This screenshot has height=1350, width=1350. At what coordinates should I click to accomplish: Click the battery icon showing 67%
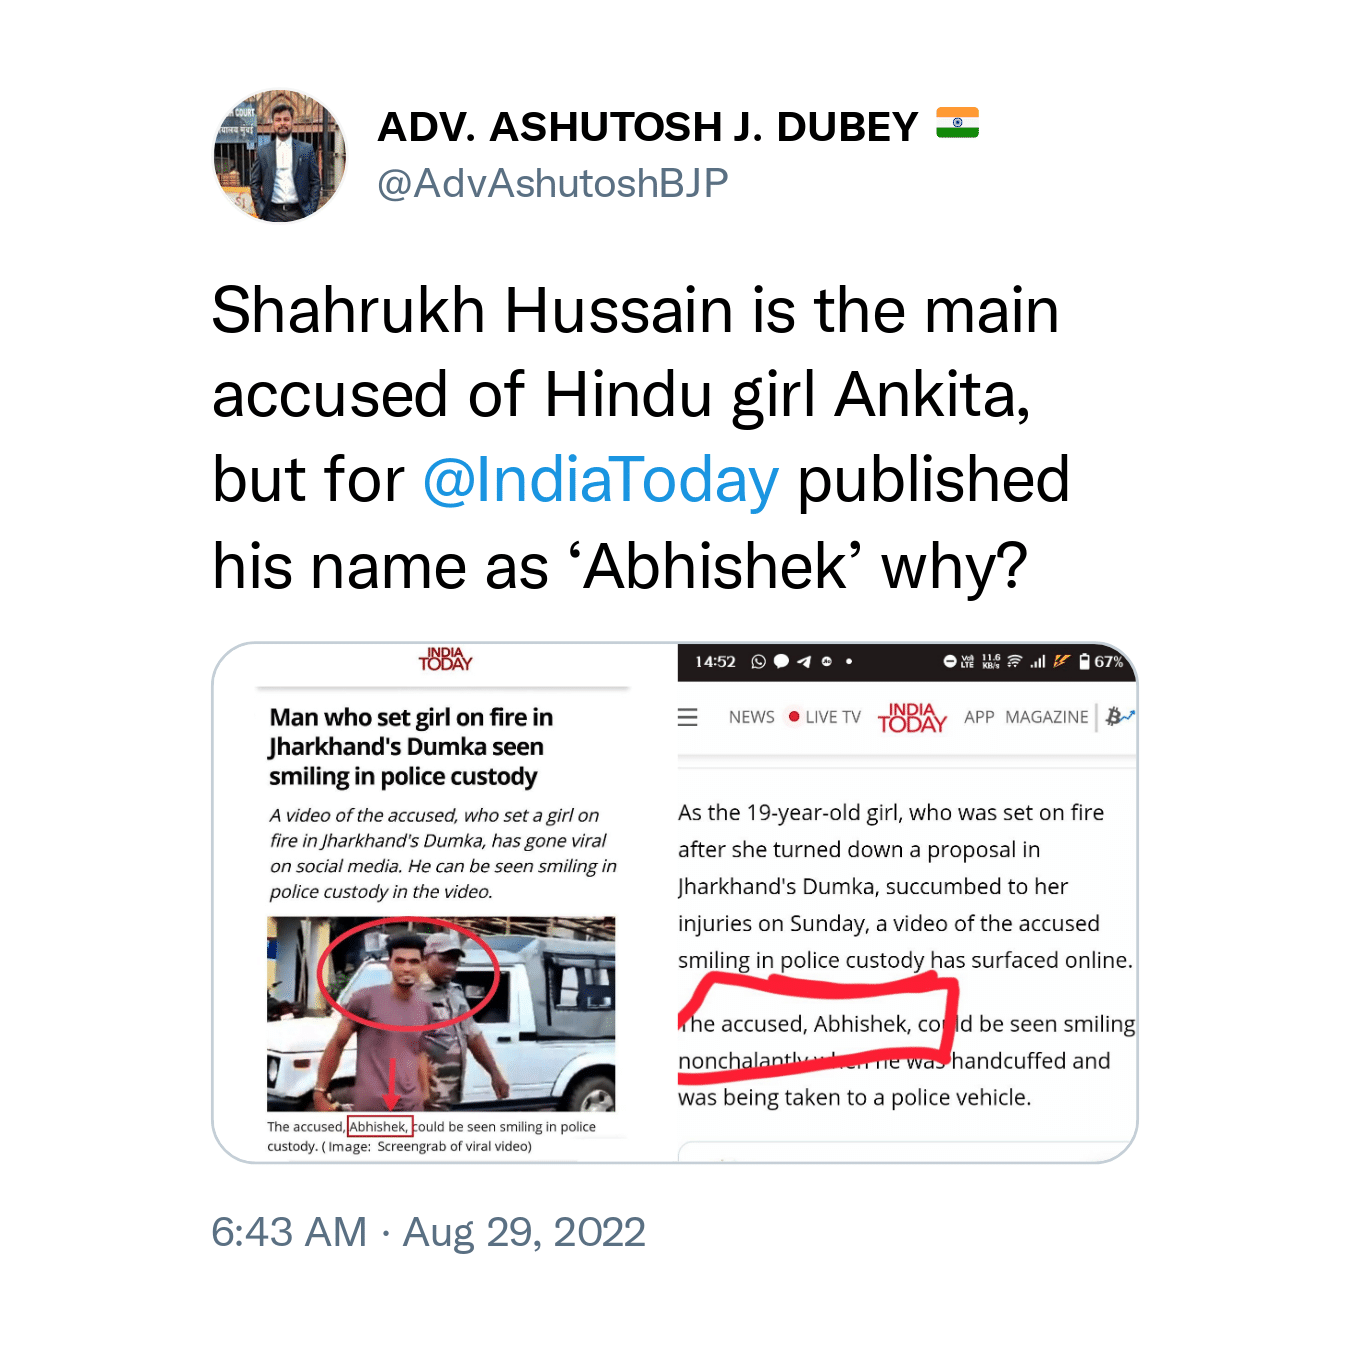(1084, 661)
